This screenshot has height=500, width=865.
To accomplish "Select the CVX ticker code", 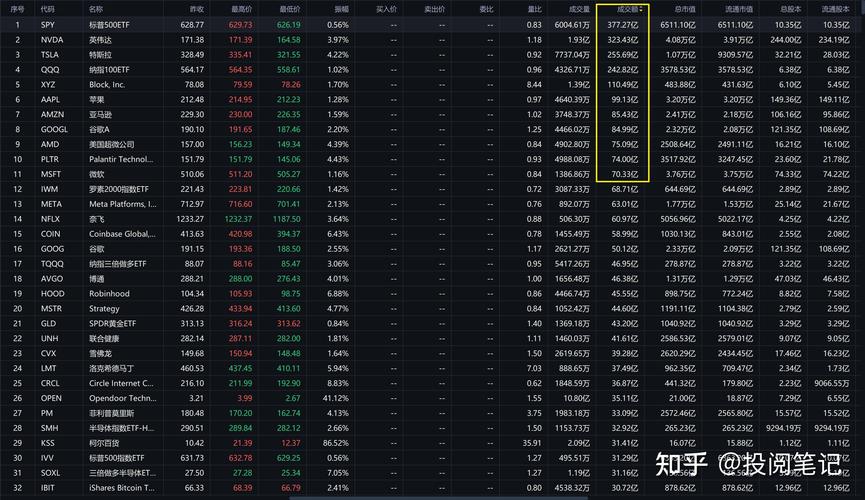I will pos(48,353).
